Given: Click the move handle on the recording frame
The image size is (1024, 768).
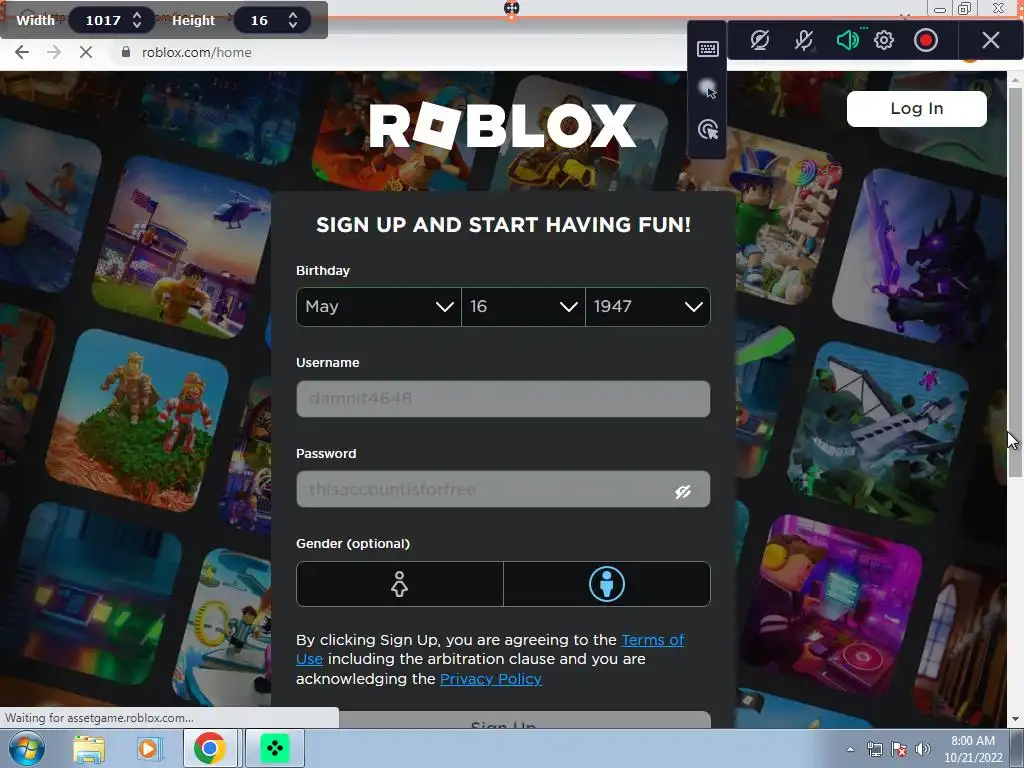Looking at the screenshot, I should 511,8.
